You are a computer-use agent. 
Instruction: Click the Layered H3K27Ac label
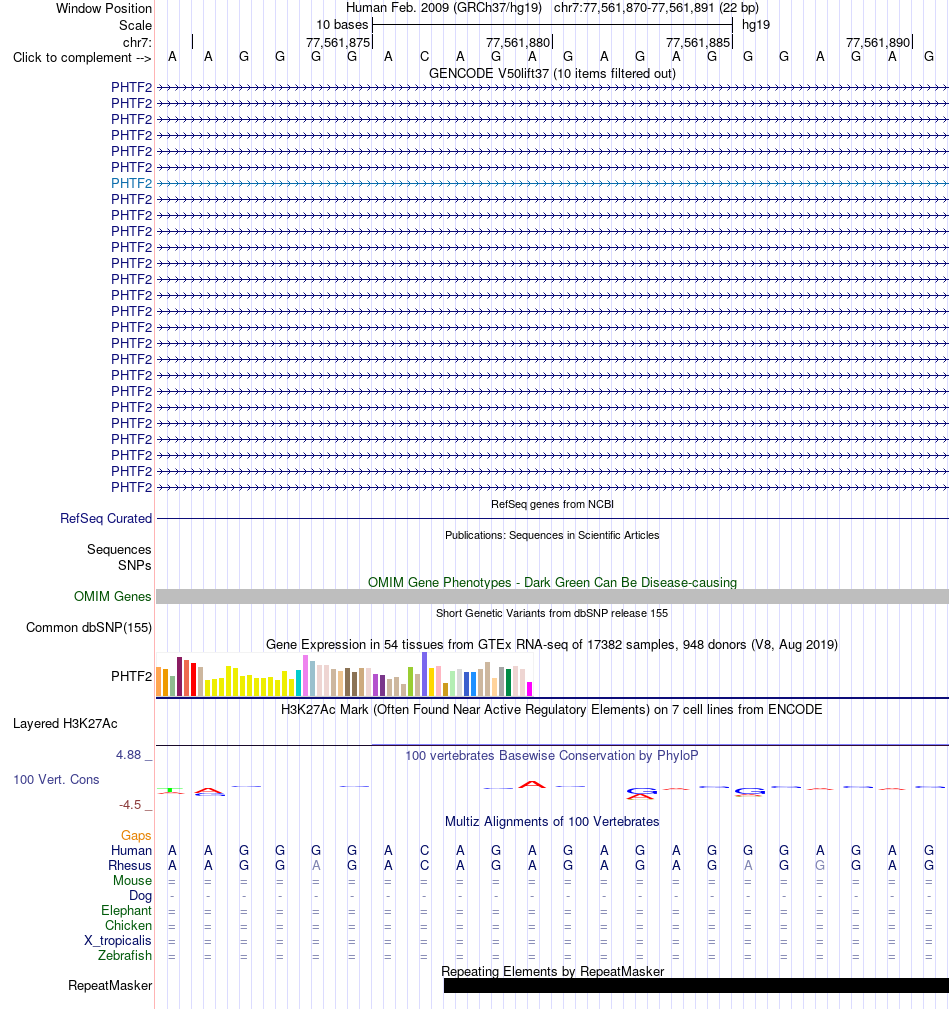pos(65,723)
